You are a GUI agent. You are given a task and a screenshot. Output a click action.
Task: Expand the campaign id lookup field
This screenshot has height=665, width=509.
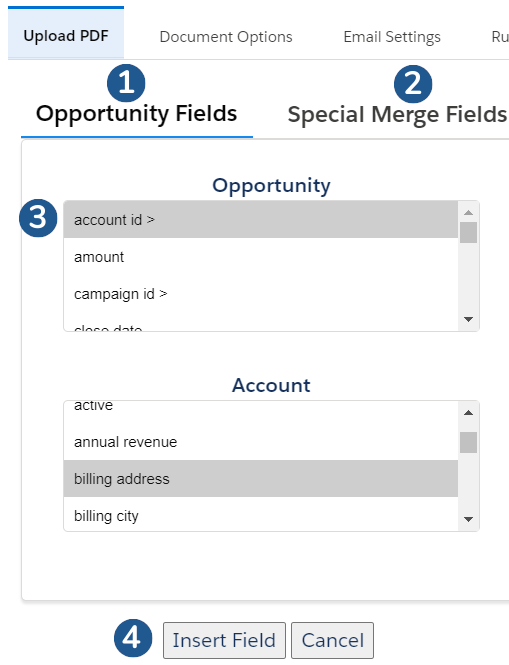[x=260, y=293]
